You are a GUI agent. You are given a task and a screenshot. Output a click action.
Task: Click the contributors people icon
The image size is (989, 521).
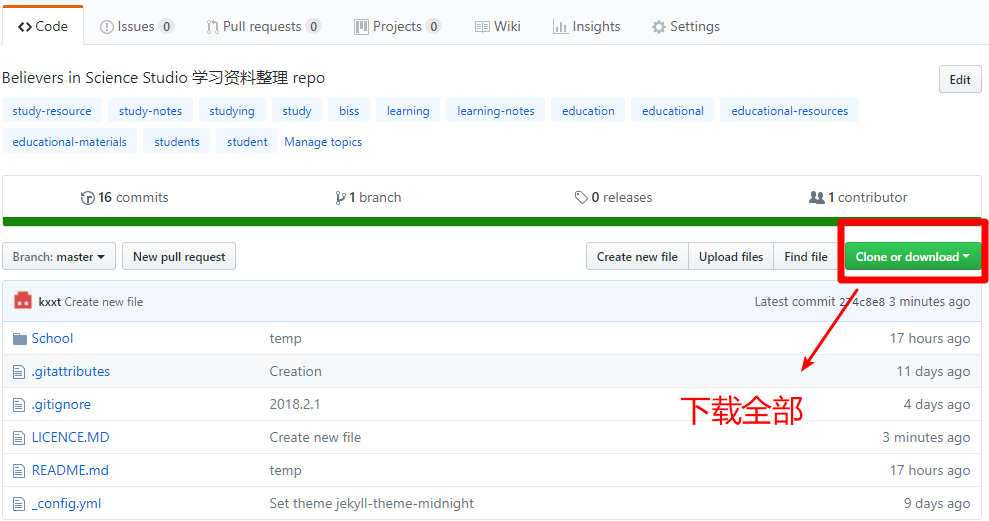[x=817, y=197]
